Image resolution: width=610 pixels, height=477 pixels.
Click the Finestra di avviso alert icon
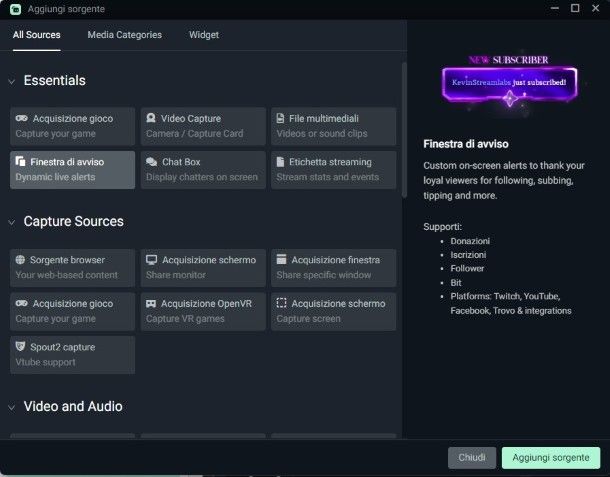[x=20, y=161]
